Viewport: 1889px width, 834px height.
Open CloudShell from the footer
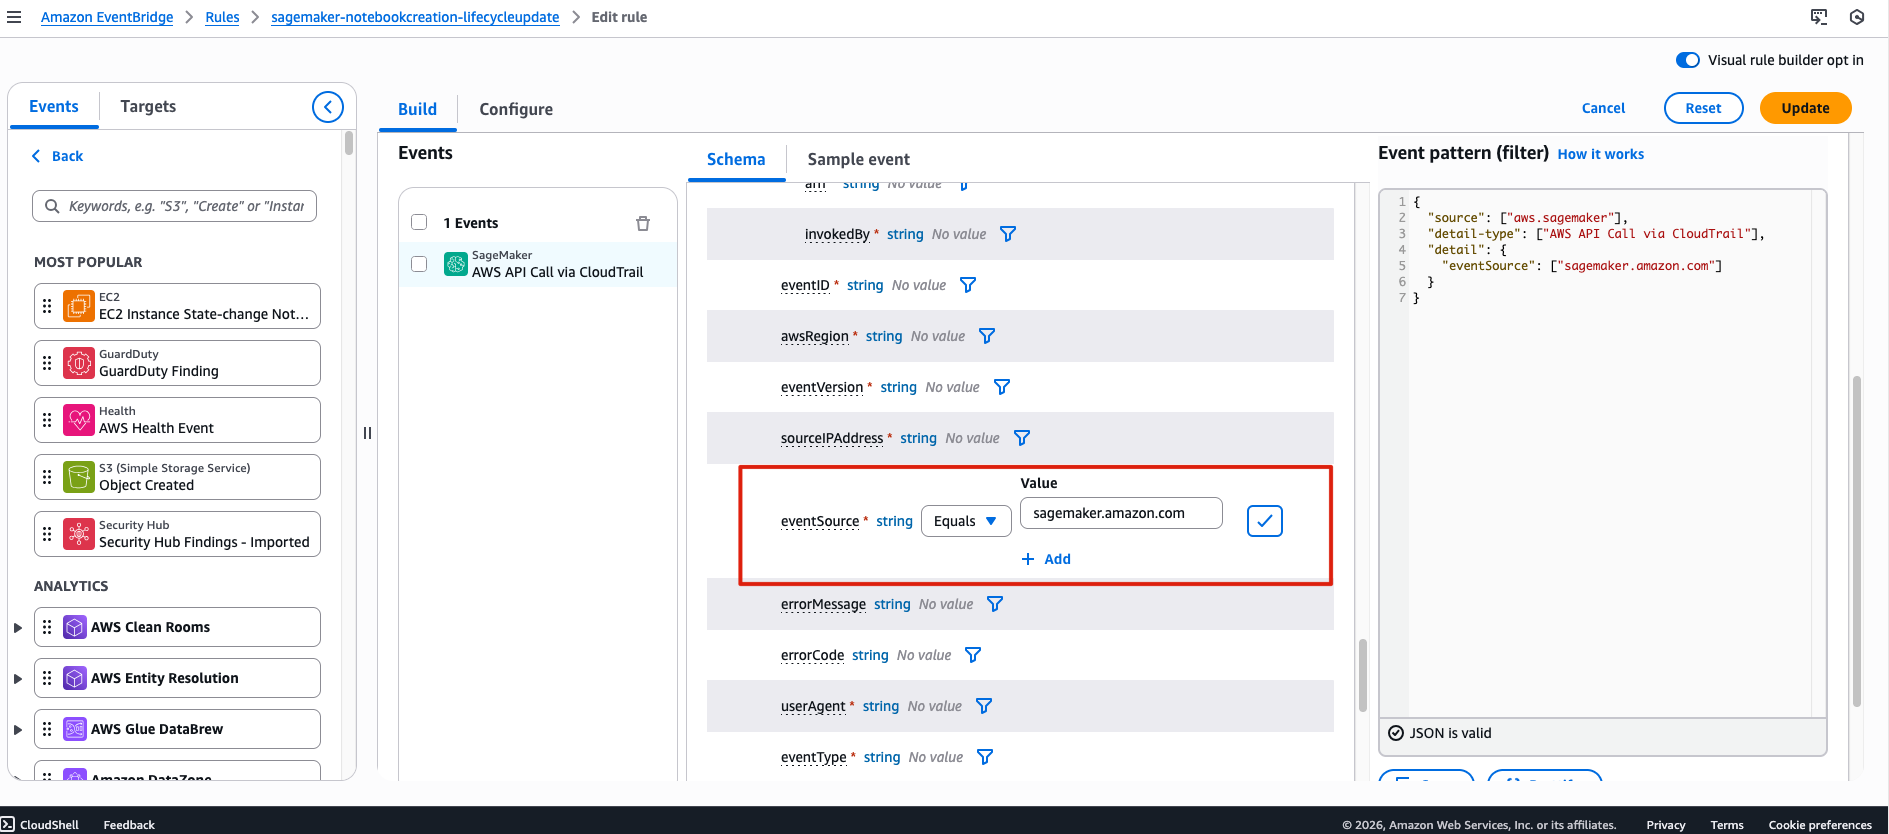pos(40,825)
